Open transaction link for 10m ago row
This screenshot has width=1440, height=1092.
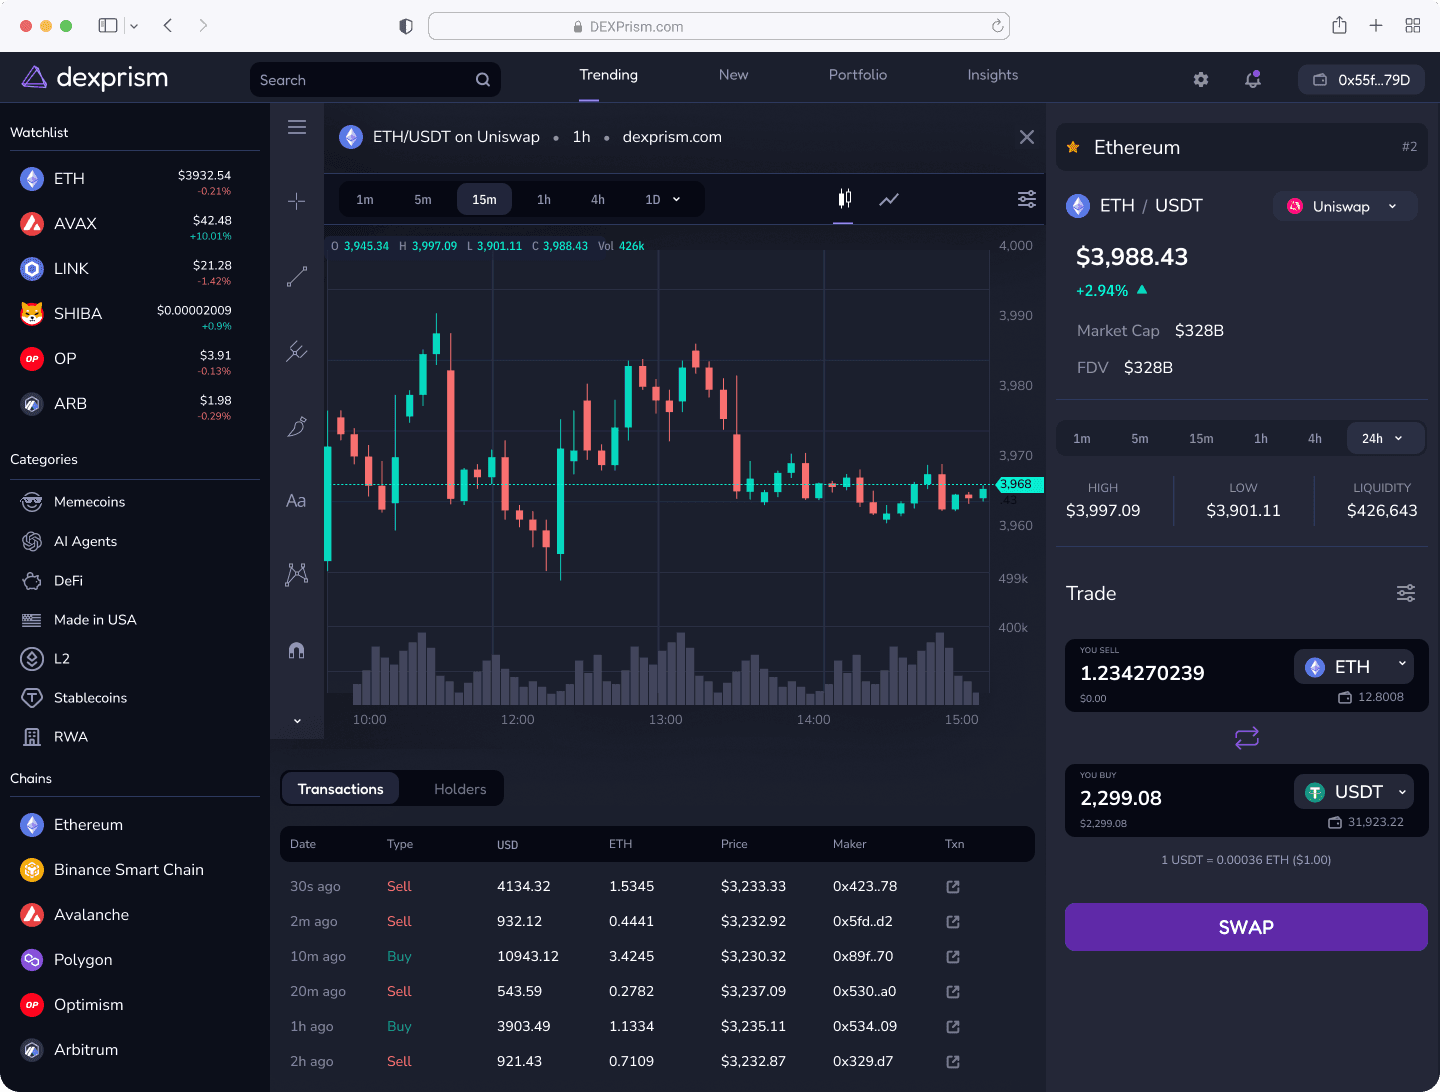point(953,957)
